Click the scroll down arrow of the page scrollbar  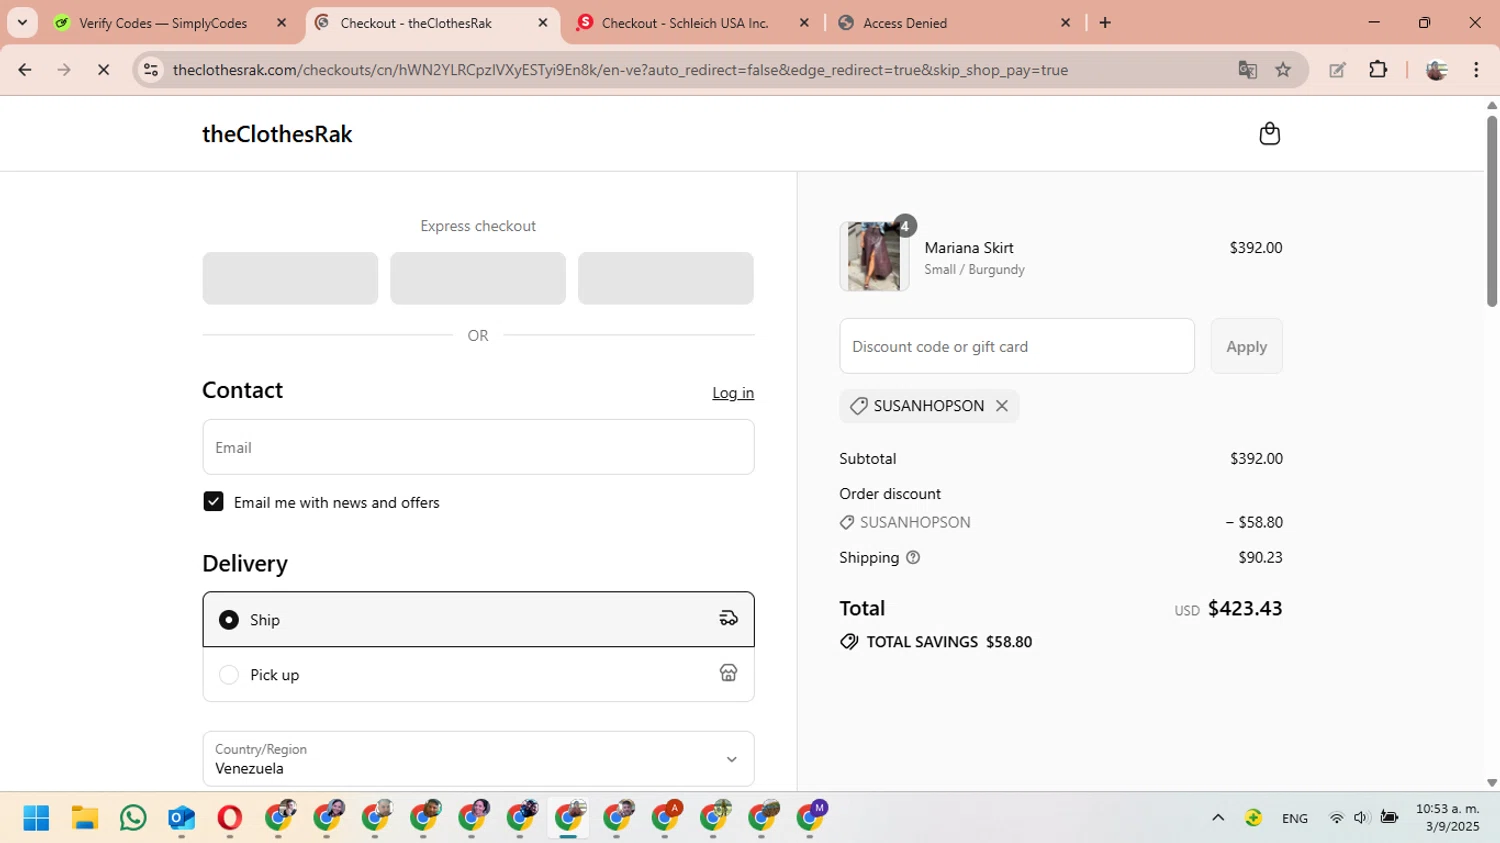(x=1491, y=783)
